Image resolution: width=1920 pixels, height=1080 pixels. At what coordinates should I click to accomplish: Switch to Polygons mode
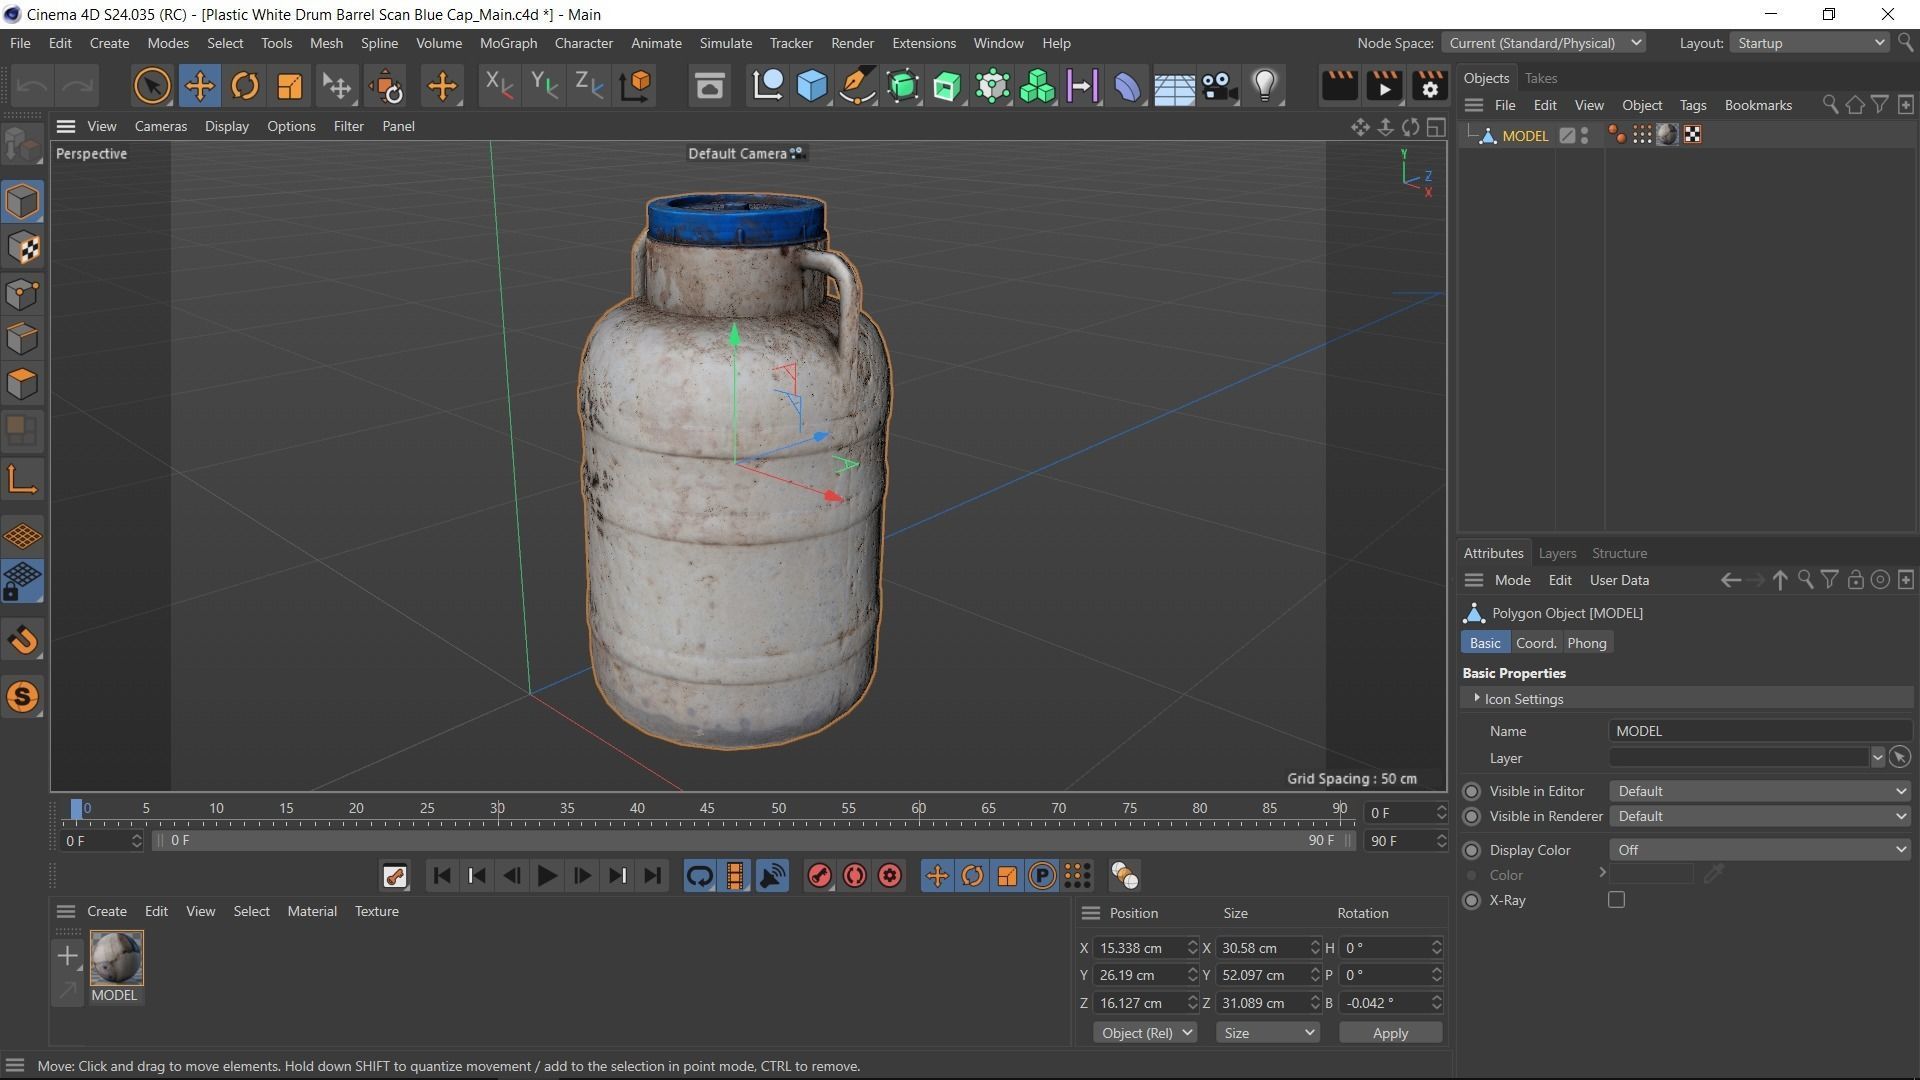(x=22, y=384)
